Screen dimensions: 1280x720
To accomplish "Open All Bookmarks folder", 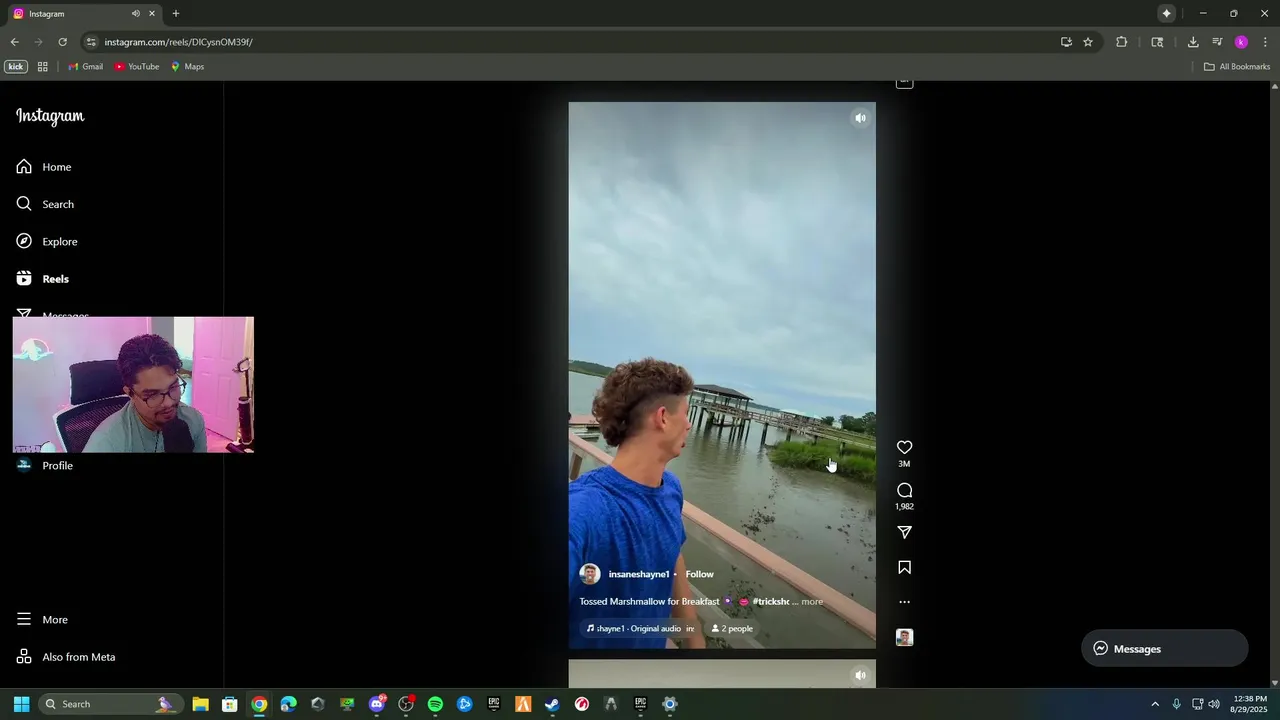I will tap(1237, 67).
